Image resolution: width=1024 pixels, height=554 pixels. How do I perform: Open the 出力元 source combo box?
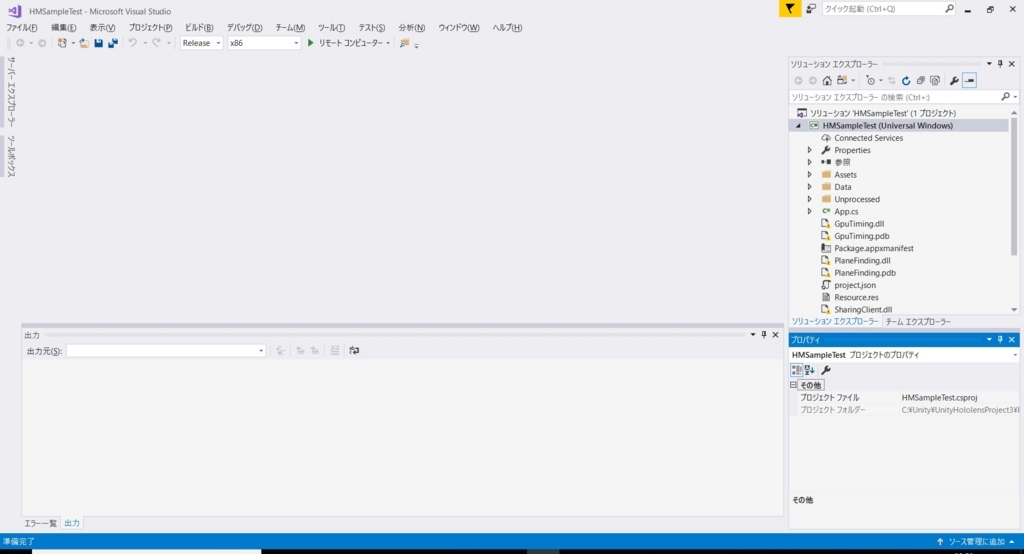point(166,351)
